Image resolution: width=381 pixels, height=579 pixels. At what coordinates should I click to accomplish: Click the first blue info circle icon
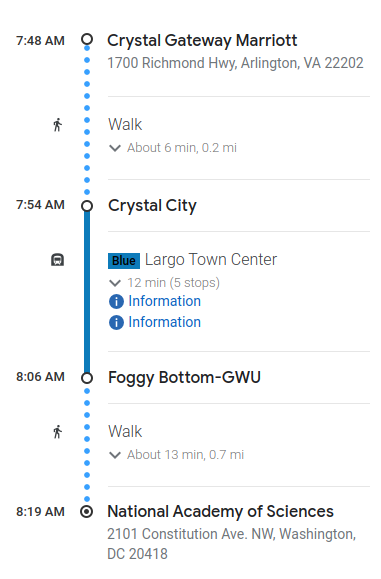pos(116,302)
